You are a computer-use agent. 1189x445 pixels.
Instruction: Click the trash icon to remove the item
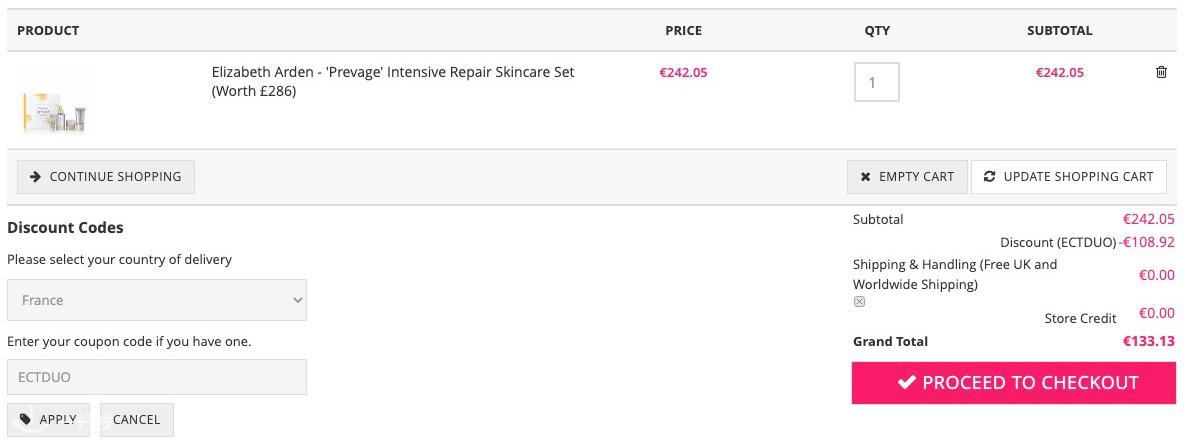pos(1161,72)
